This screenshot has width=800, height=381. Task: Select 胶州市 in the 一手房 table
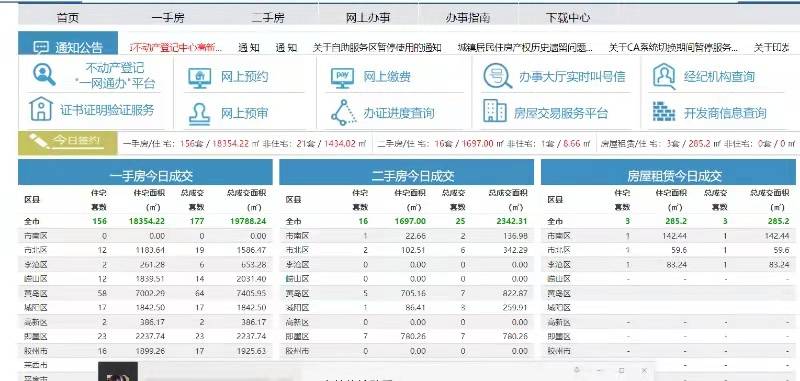pyautogui.click(x=36, y=351)
